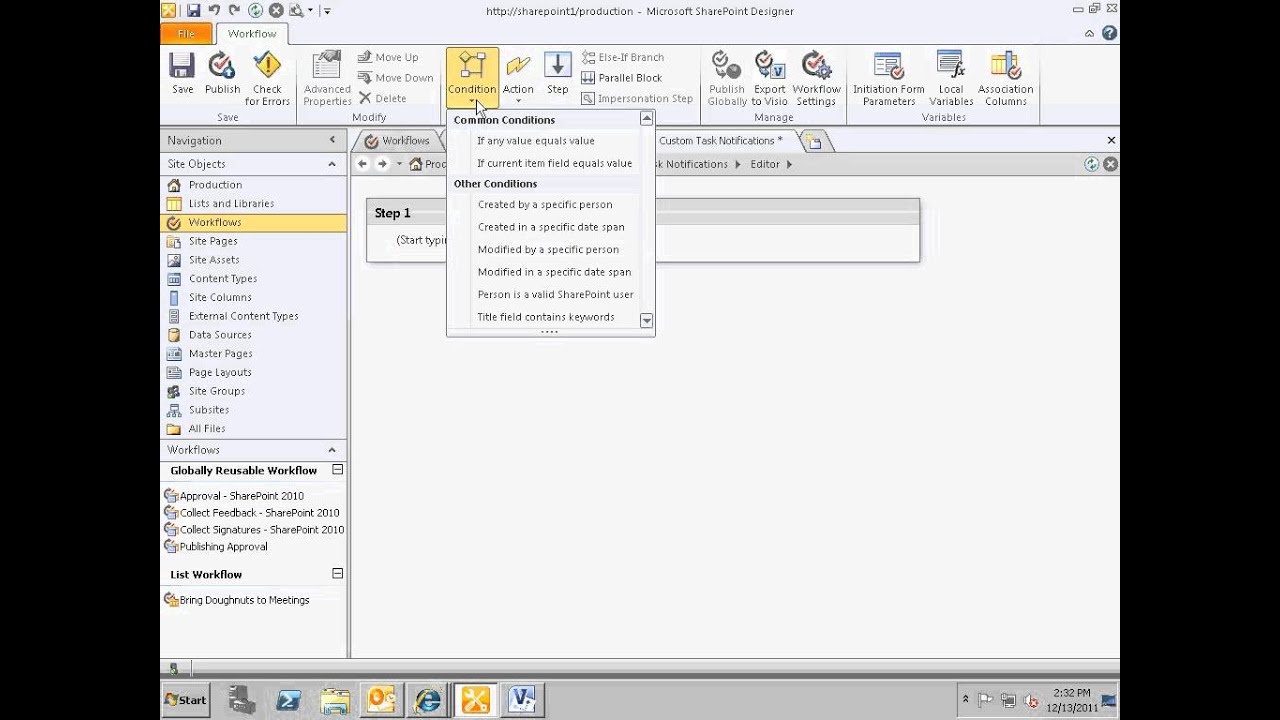Screen dimensions: 1280x720
Task: Insert a new Step
Action: (557, 74)
